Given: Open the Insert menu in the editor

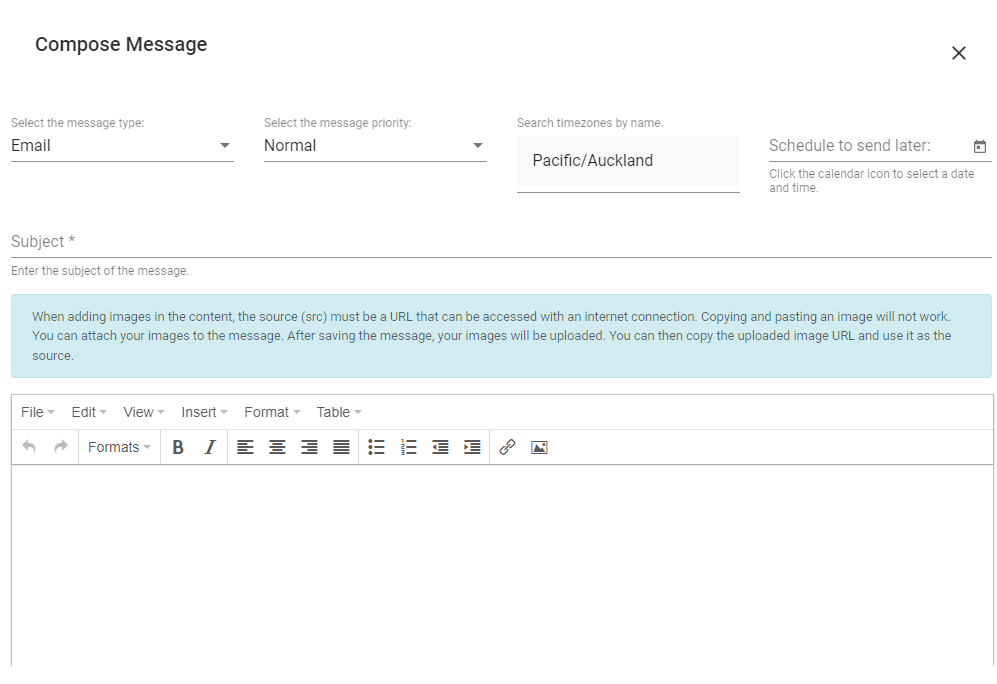Looking at the screenshot, I should point(204,412).
